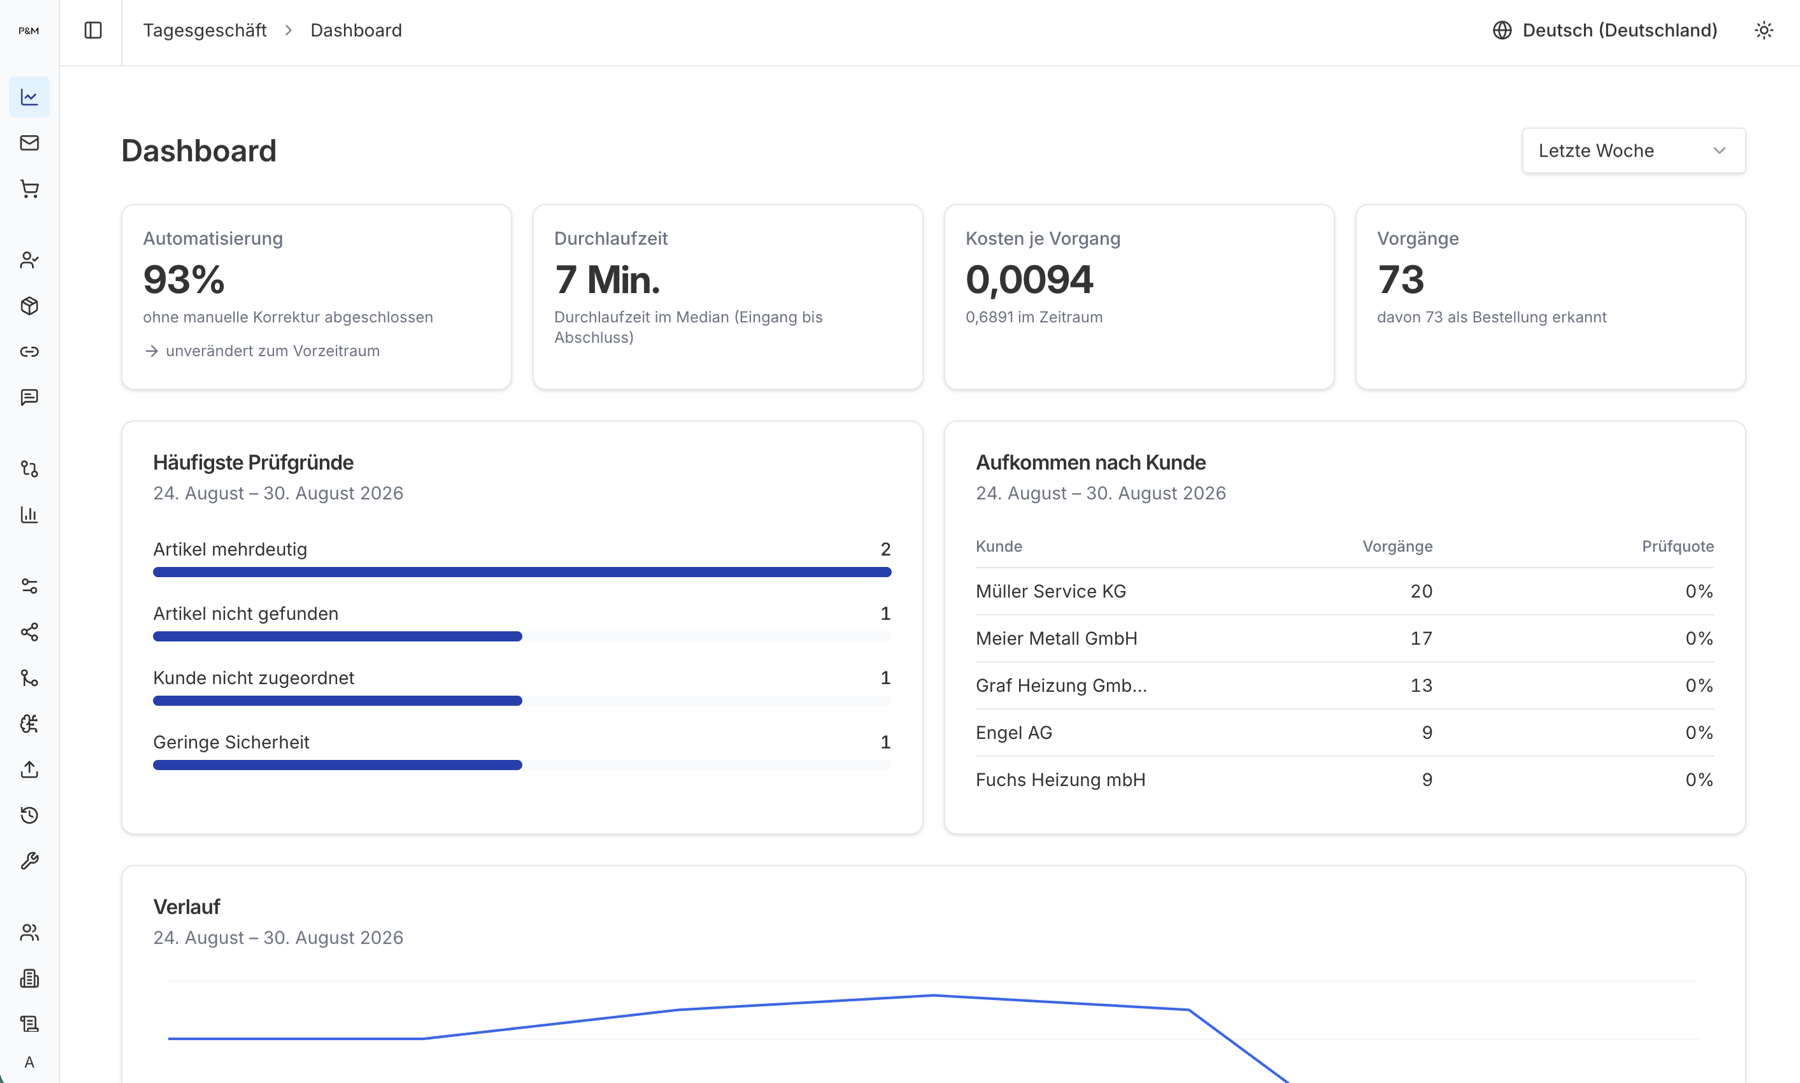Open the Deutsch (Deutschland) language selector
The width and height of the screenshot is (1800, 1083).
tap(1605, 30)
